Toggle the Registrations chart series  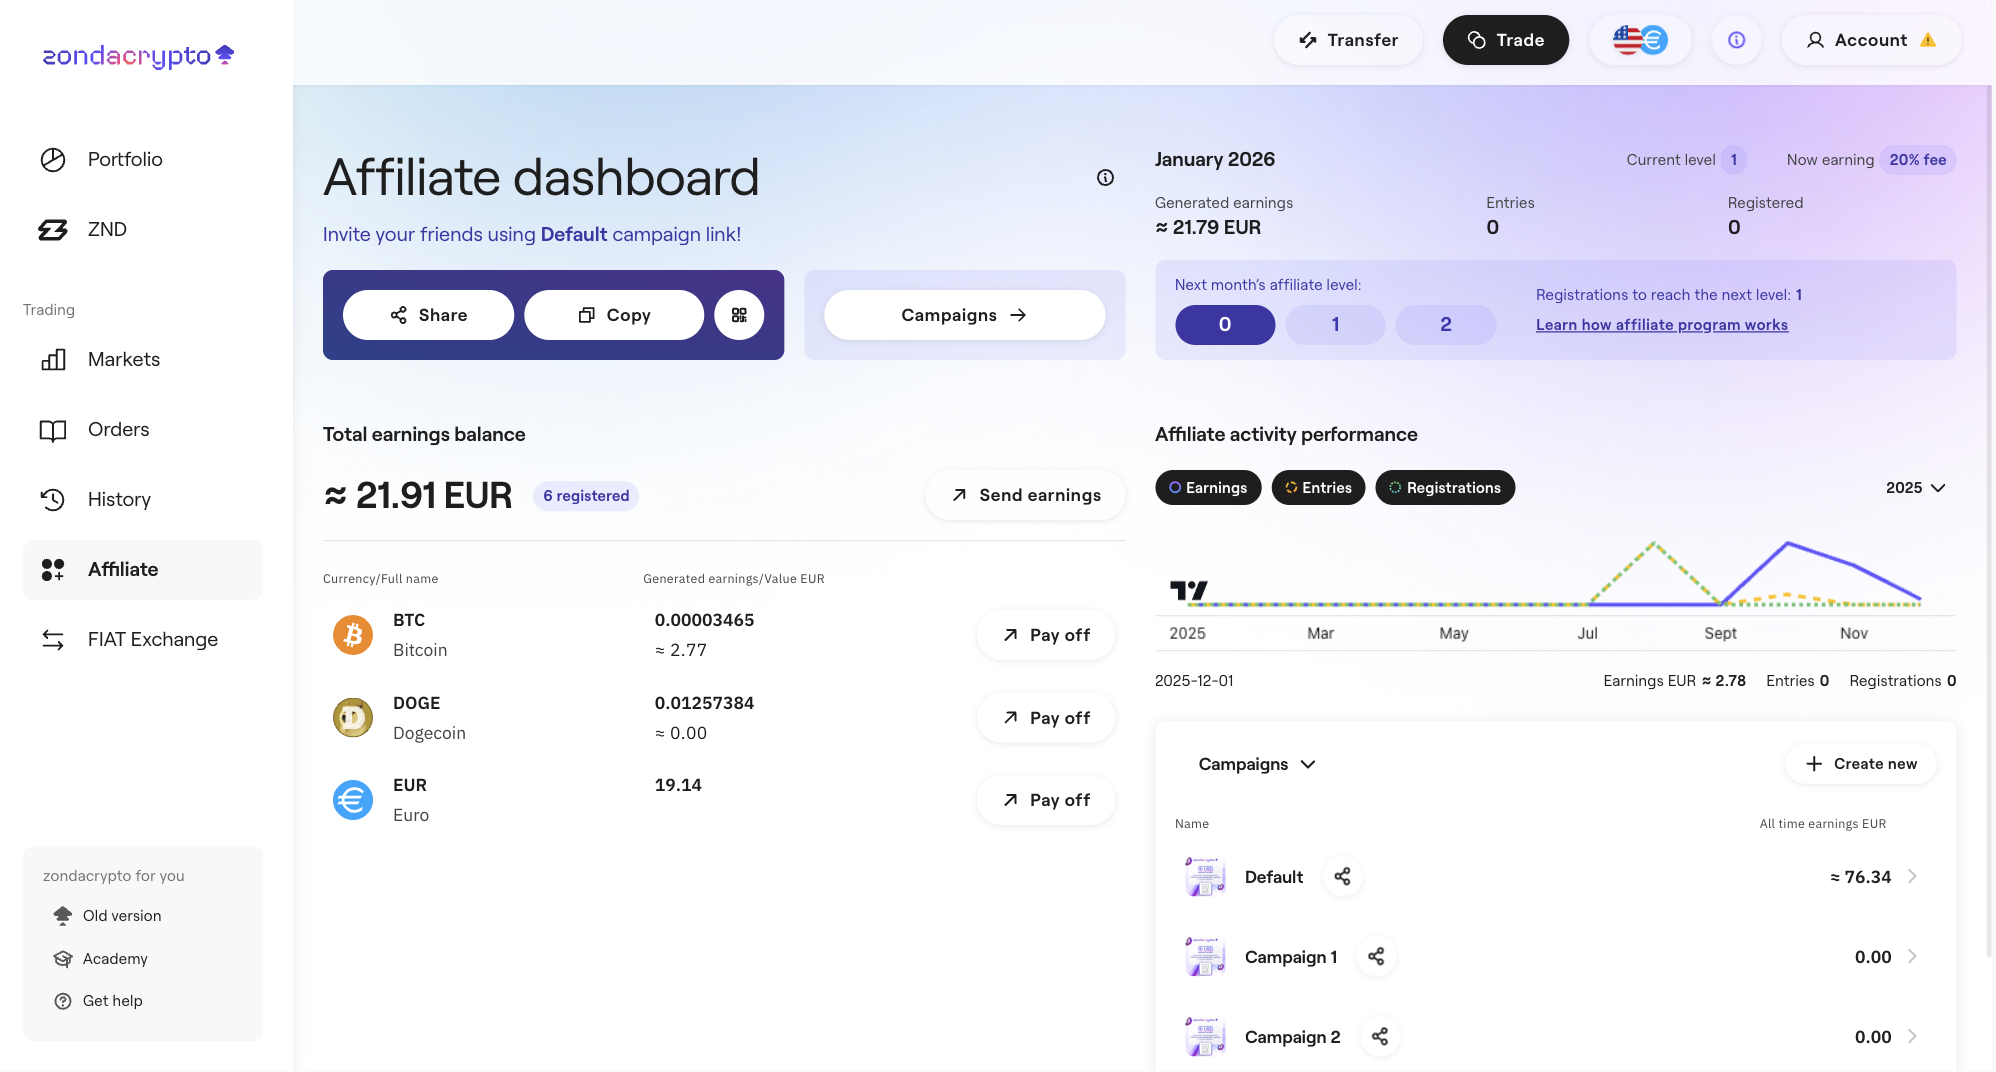[1445, 488]
